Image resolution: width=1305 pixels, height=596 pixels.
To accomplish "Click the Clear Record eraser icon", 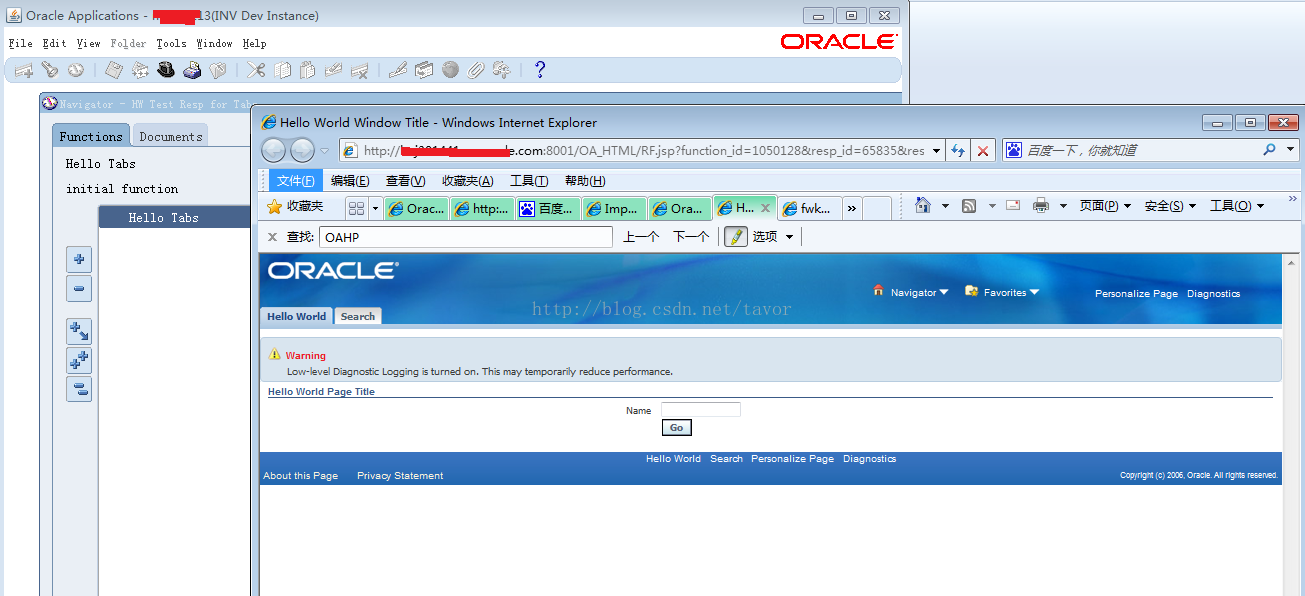I will tap(333, 70).
